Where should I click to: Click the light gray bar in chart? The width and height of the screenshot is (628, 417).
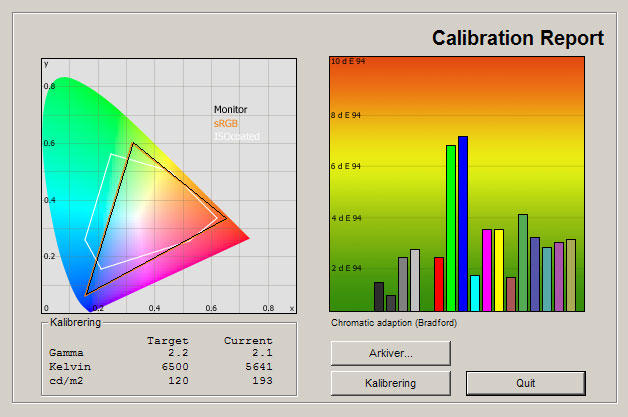point(415,280)
